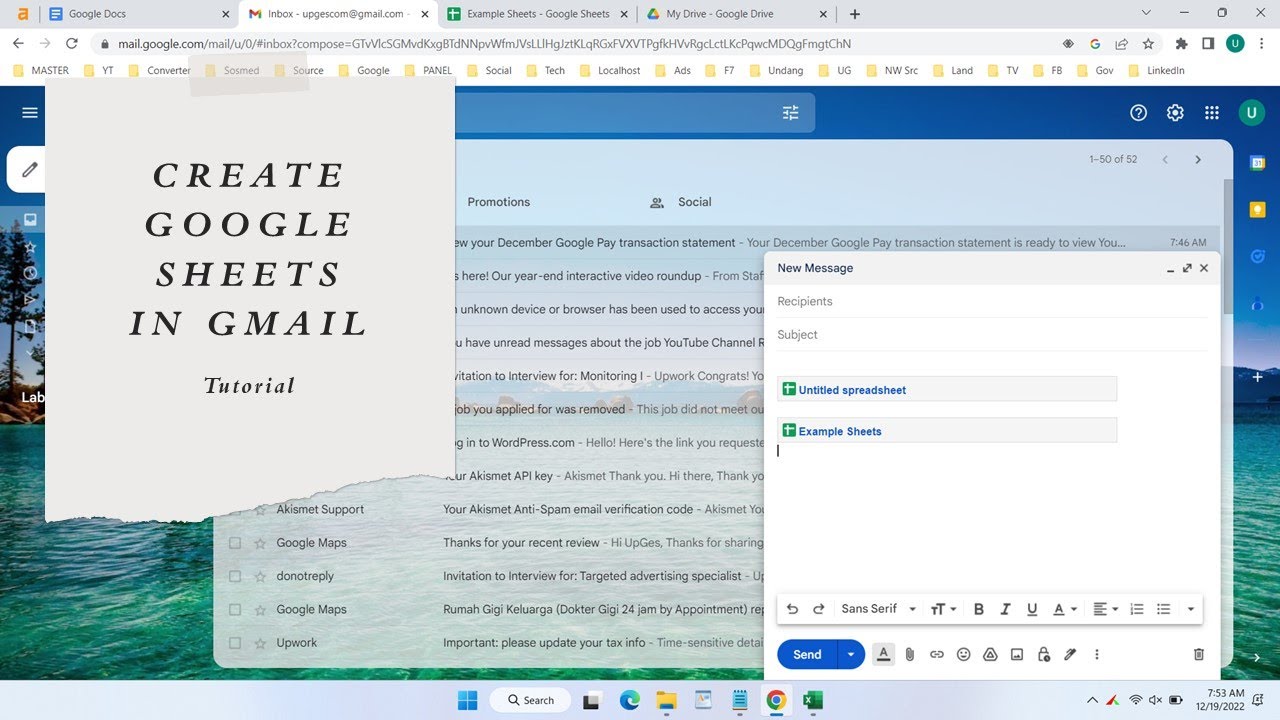Screen dimensions: 1280x720
Task: Open Promotions inbox tab
Action: pyautogui.click(x=498, y=202)
